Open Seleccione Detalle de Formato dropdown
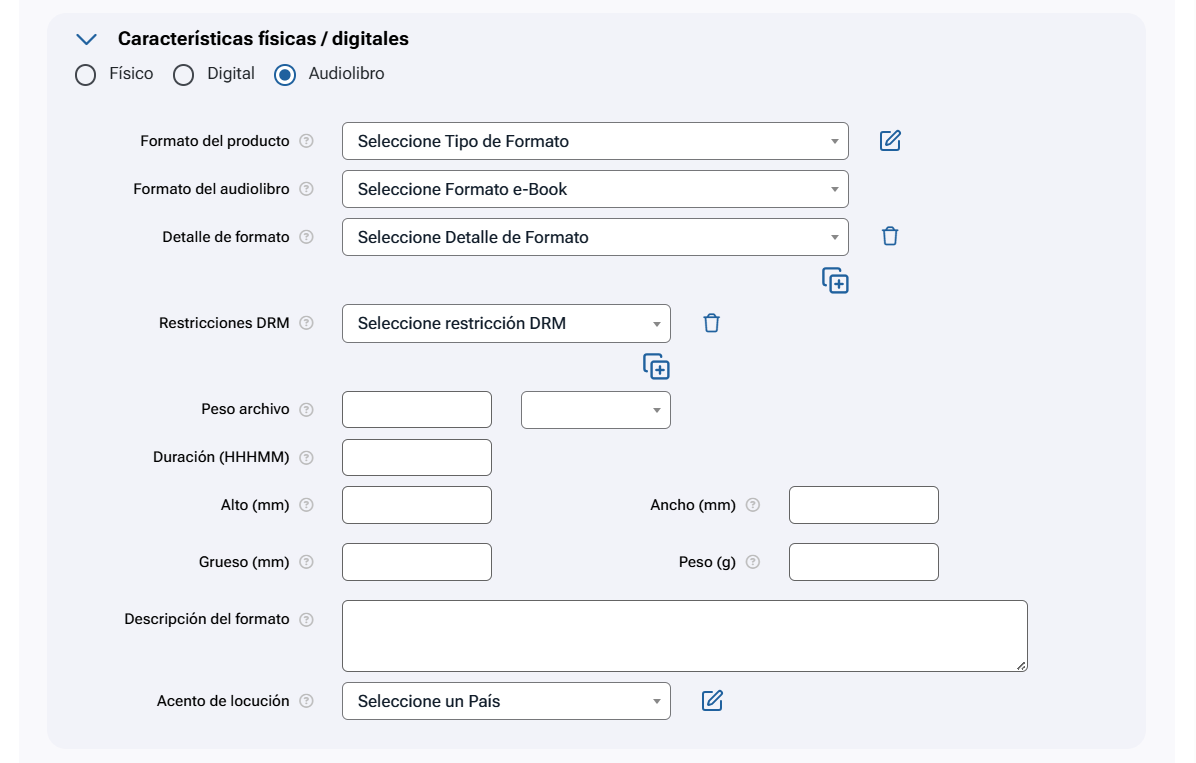Viewport: 1196px width, 763px height. (595, 237)
